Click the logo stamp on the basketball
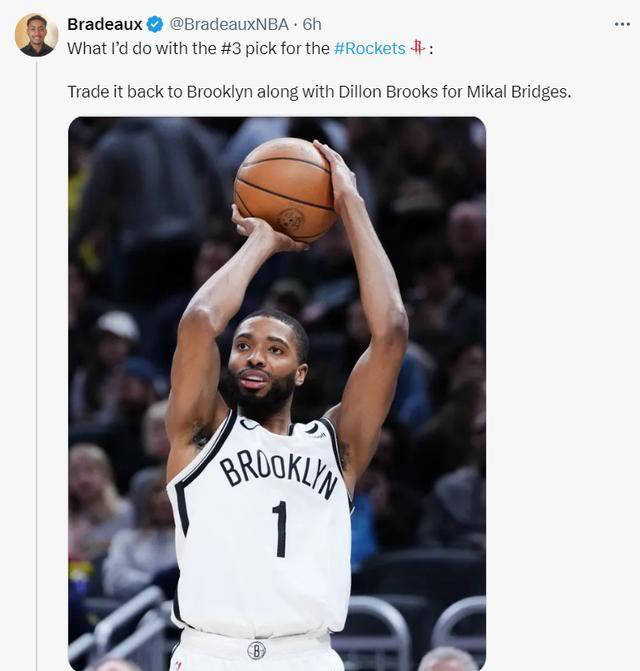 (x=292, y=220)
